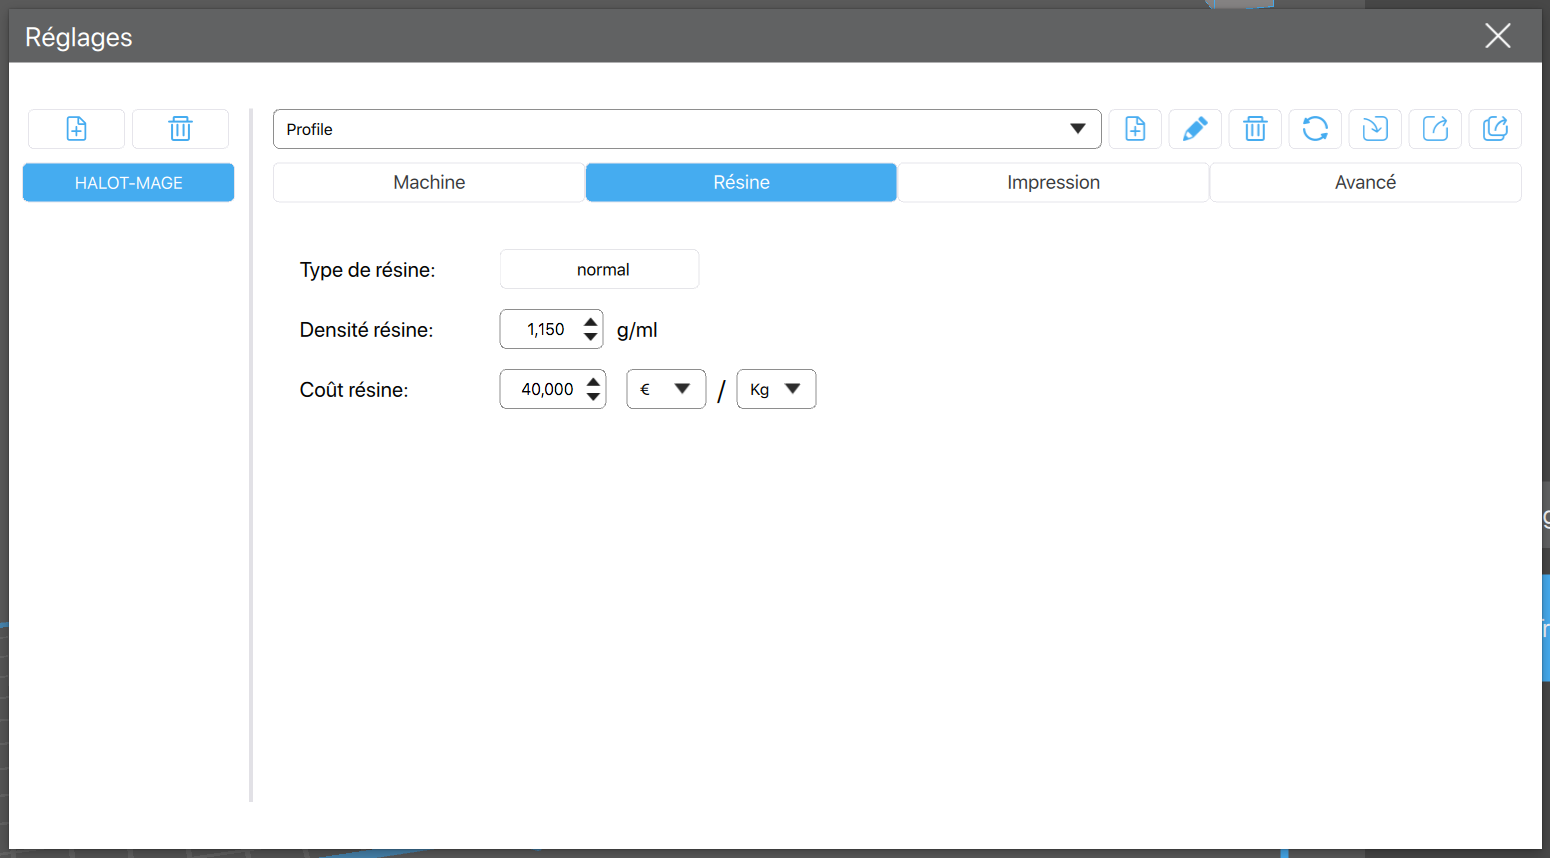
Task: Reset profile with refresh arrows icon
Action: click(1315, 129)
